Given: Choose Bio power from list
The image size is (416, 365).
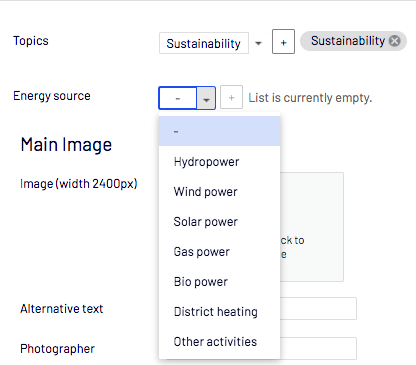Looking at the screenshot, I should [x=219, y=282].
